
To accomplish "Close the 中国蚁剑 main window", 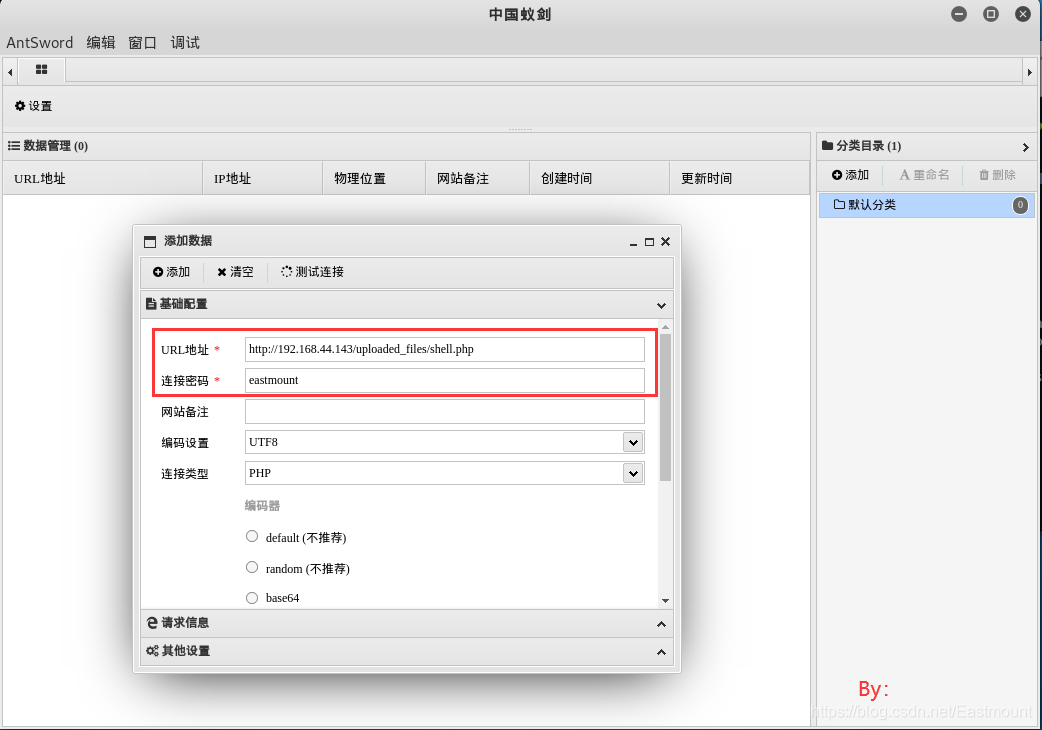I will click(1023, 14).
